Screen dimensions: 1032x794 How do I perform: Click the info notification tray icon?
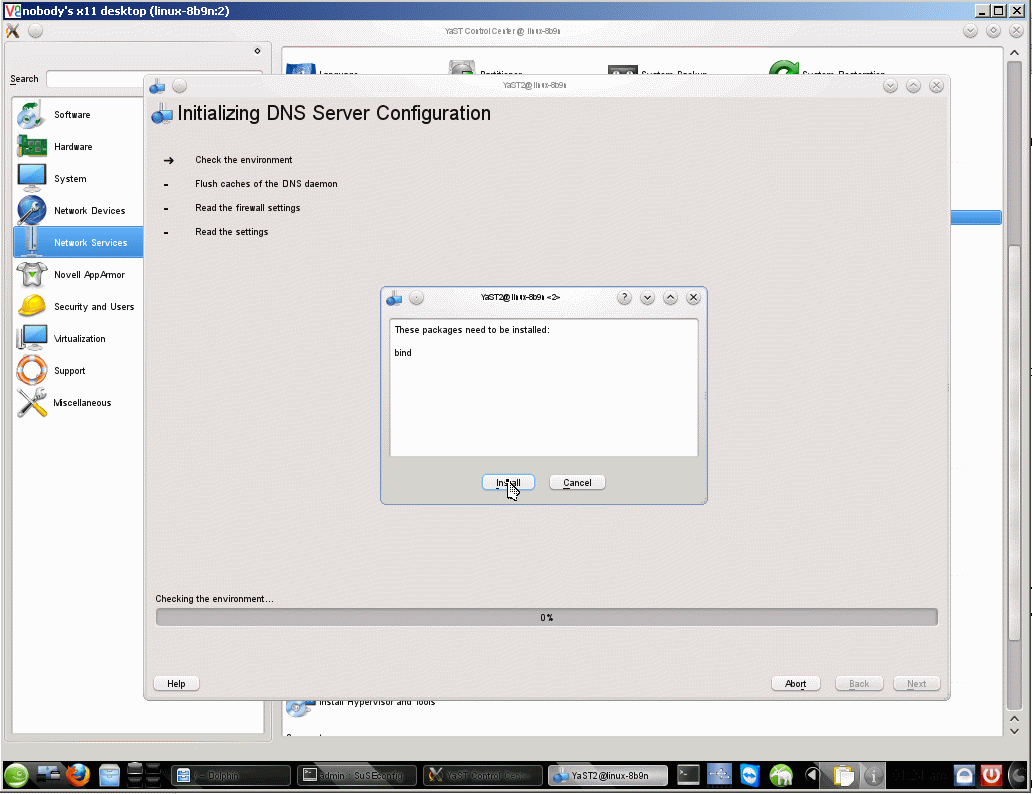point(873,776)
